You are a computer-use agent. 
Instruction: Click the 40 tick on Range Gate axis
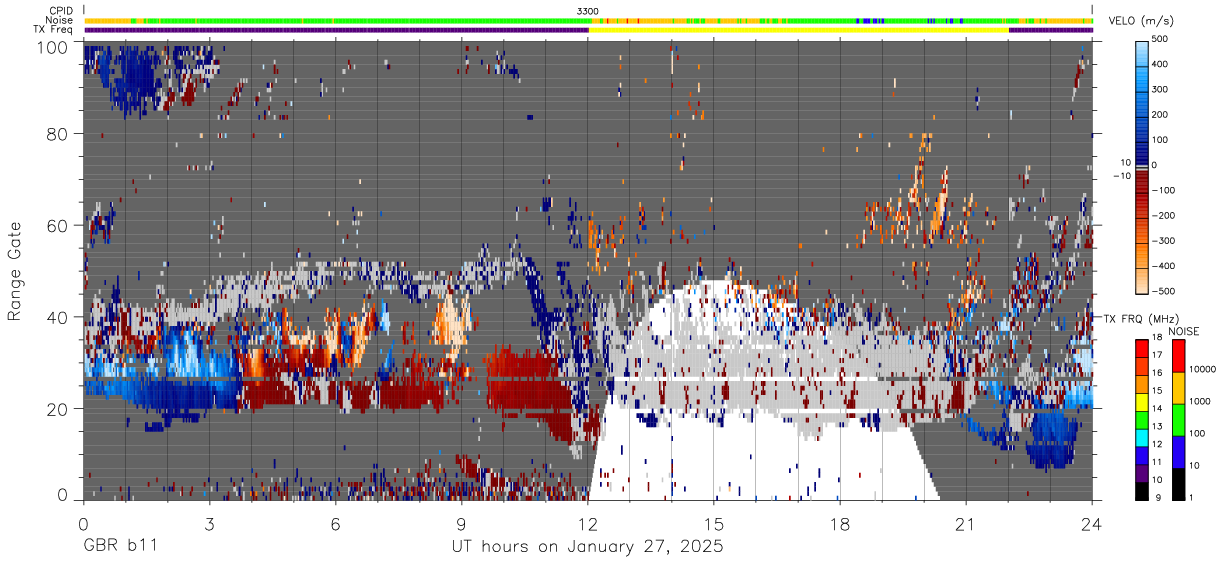click(x=58, y=318)
